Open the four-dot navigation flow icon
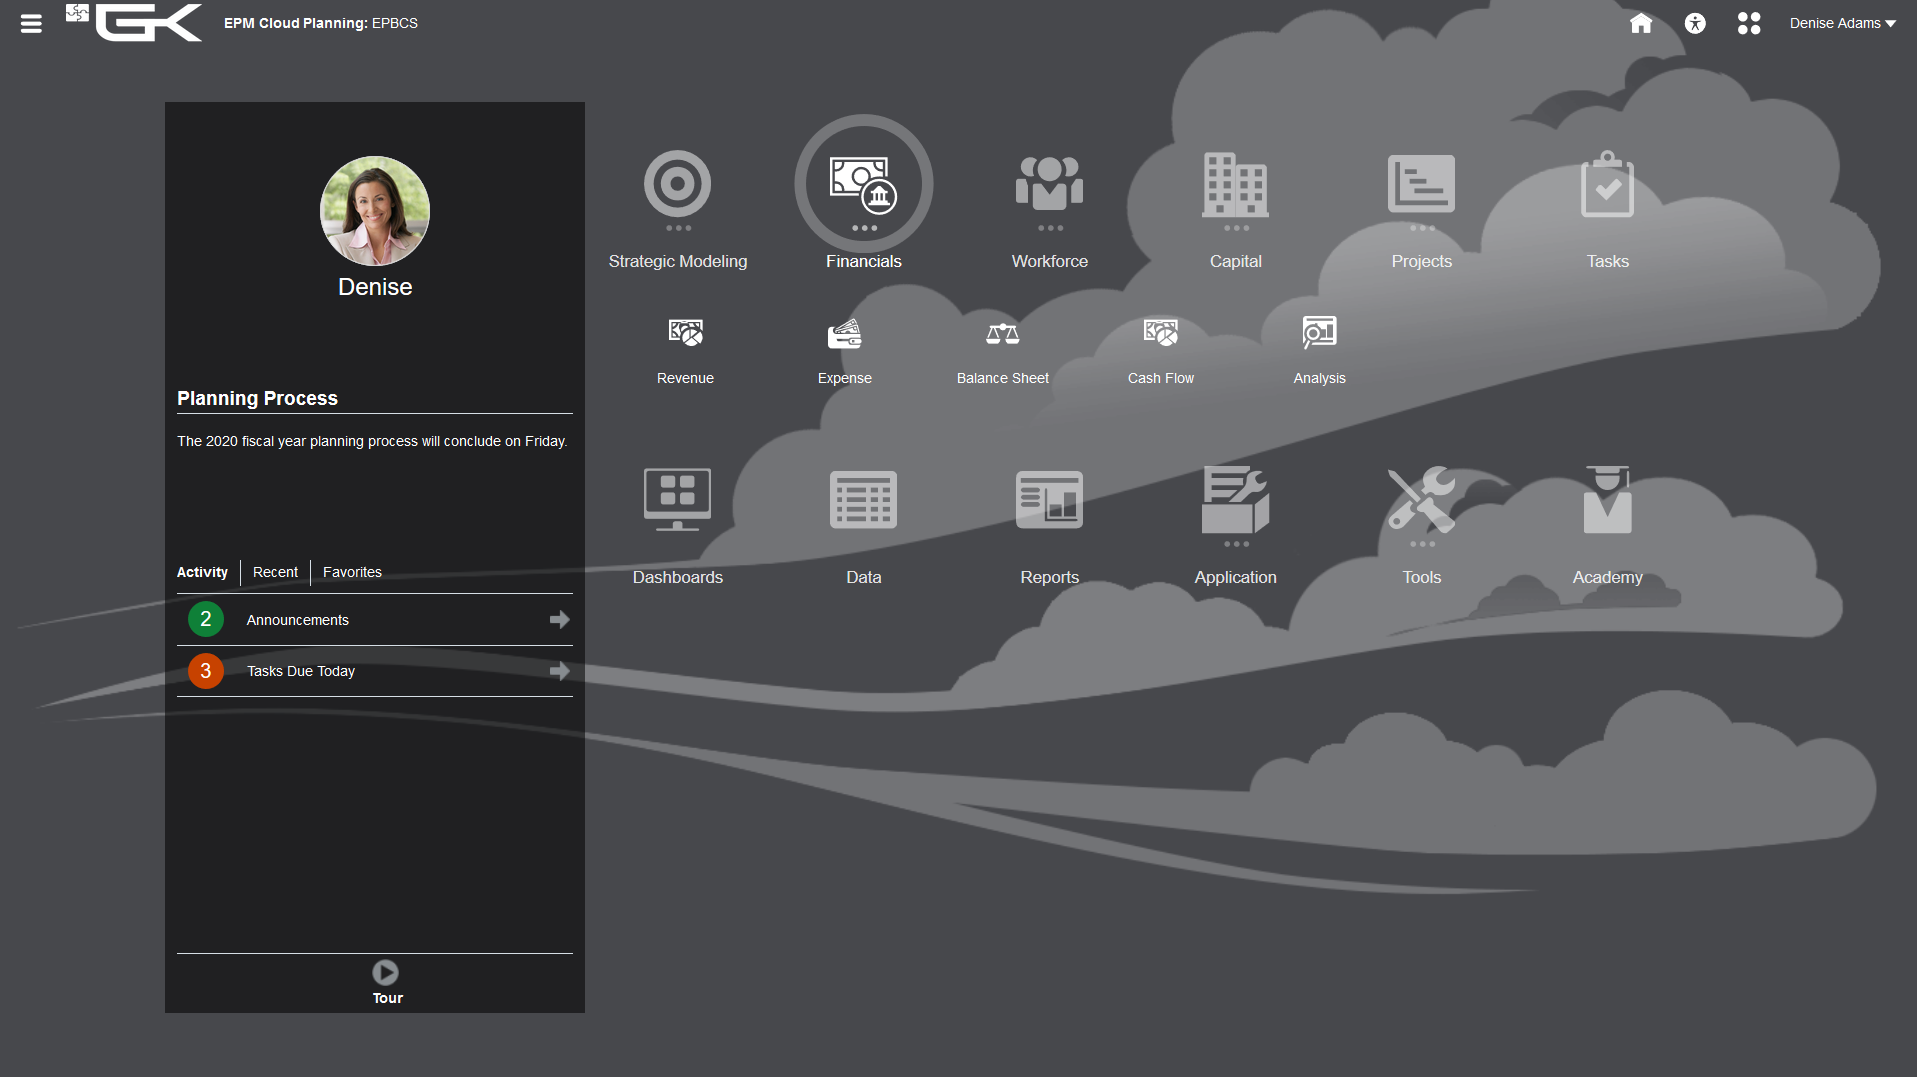Screen dimensions: 1917x1077 1749,23
